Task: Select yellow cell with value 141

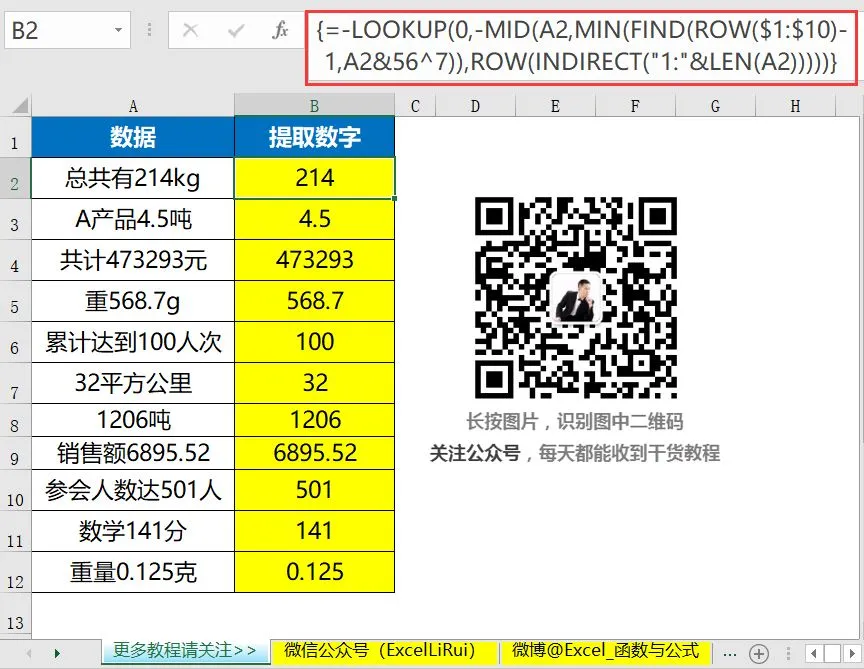Action: coord(315,531)
